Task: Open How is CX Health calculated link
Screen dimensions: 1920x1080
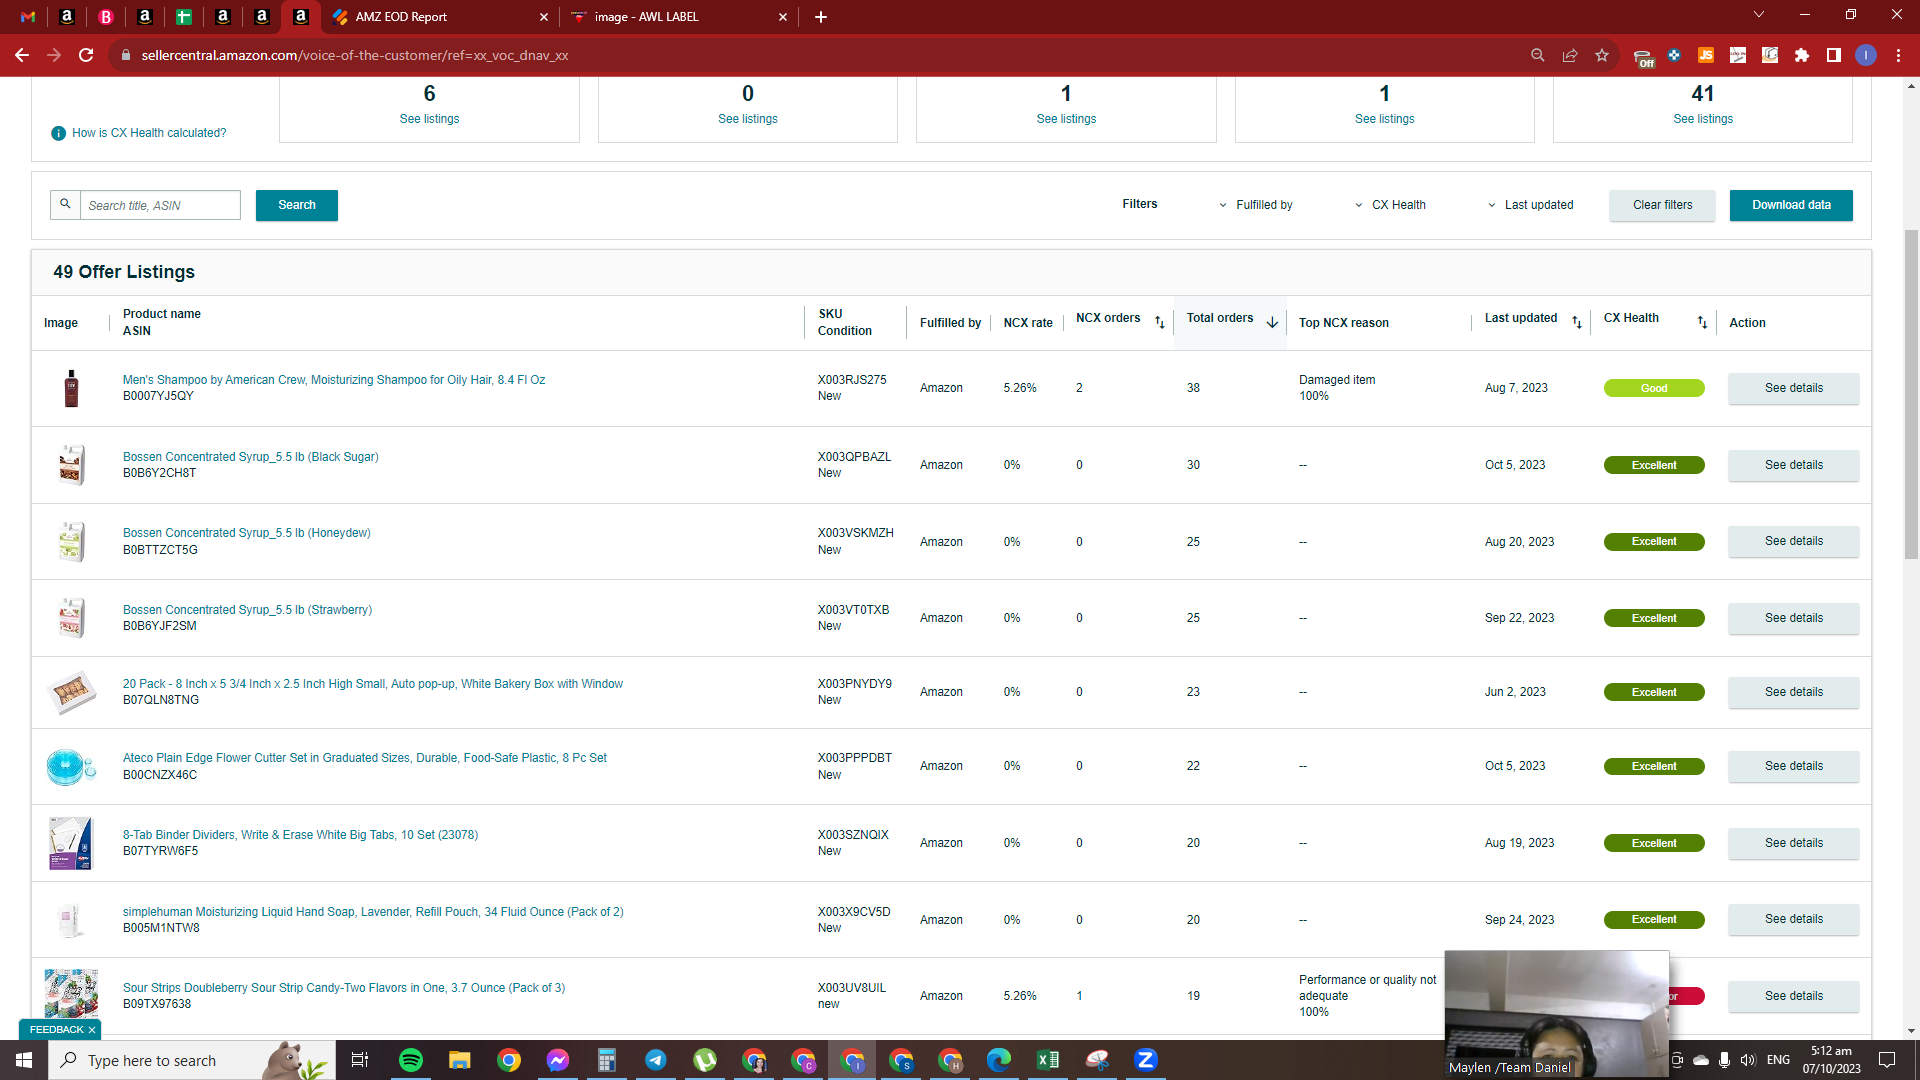Action: (149, 133)
